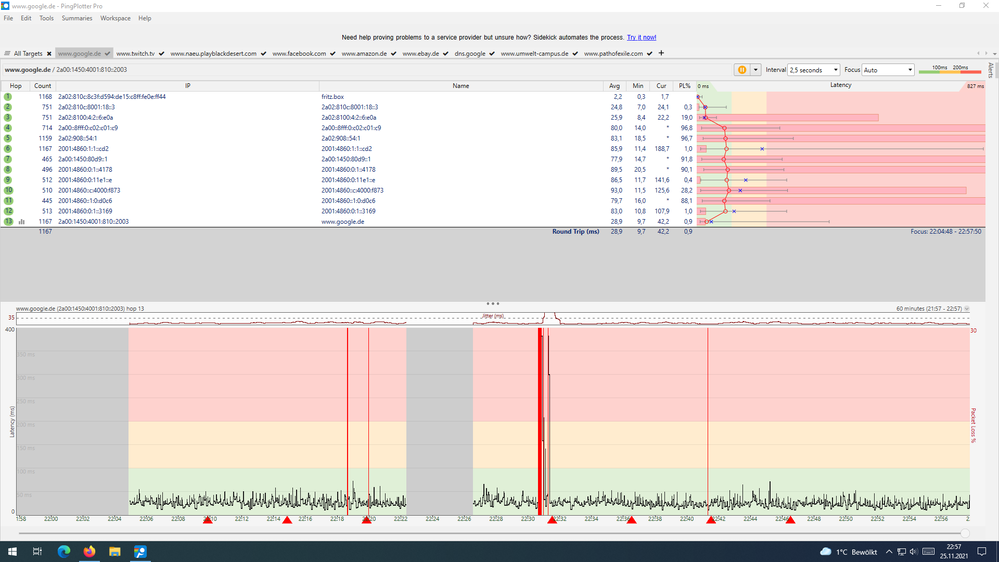
Task: Open Windows Start menu
Action: coord(12,551)
